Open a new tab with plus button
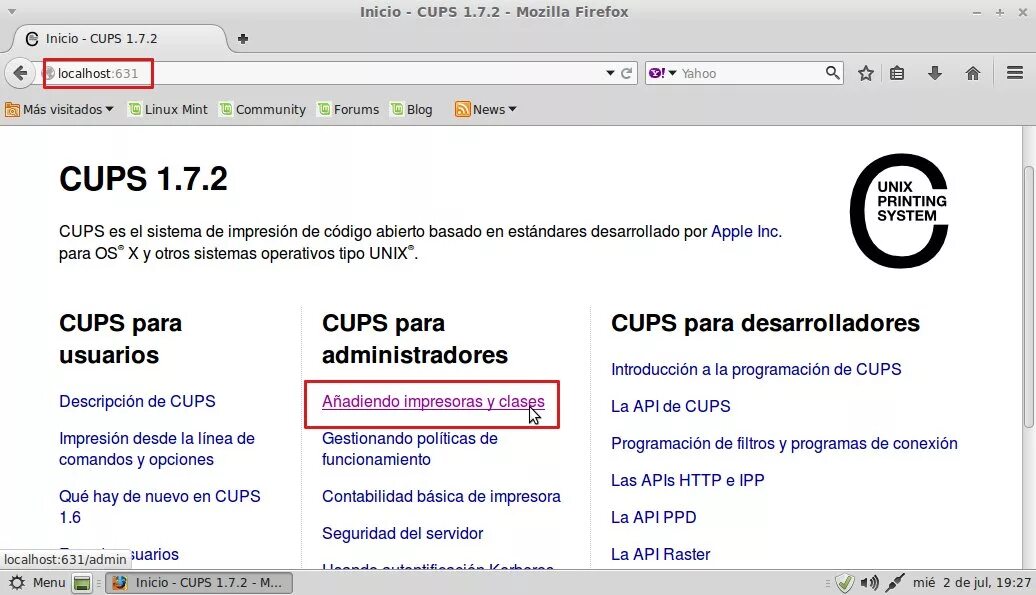Viewport: 1036px width, 595px height. click(242, 39)
